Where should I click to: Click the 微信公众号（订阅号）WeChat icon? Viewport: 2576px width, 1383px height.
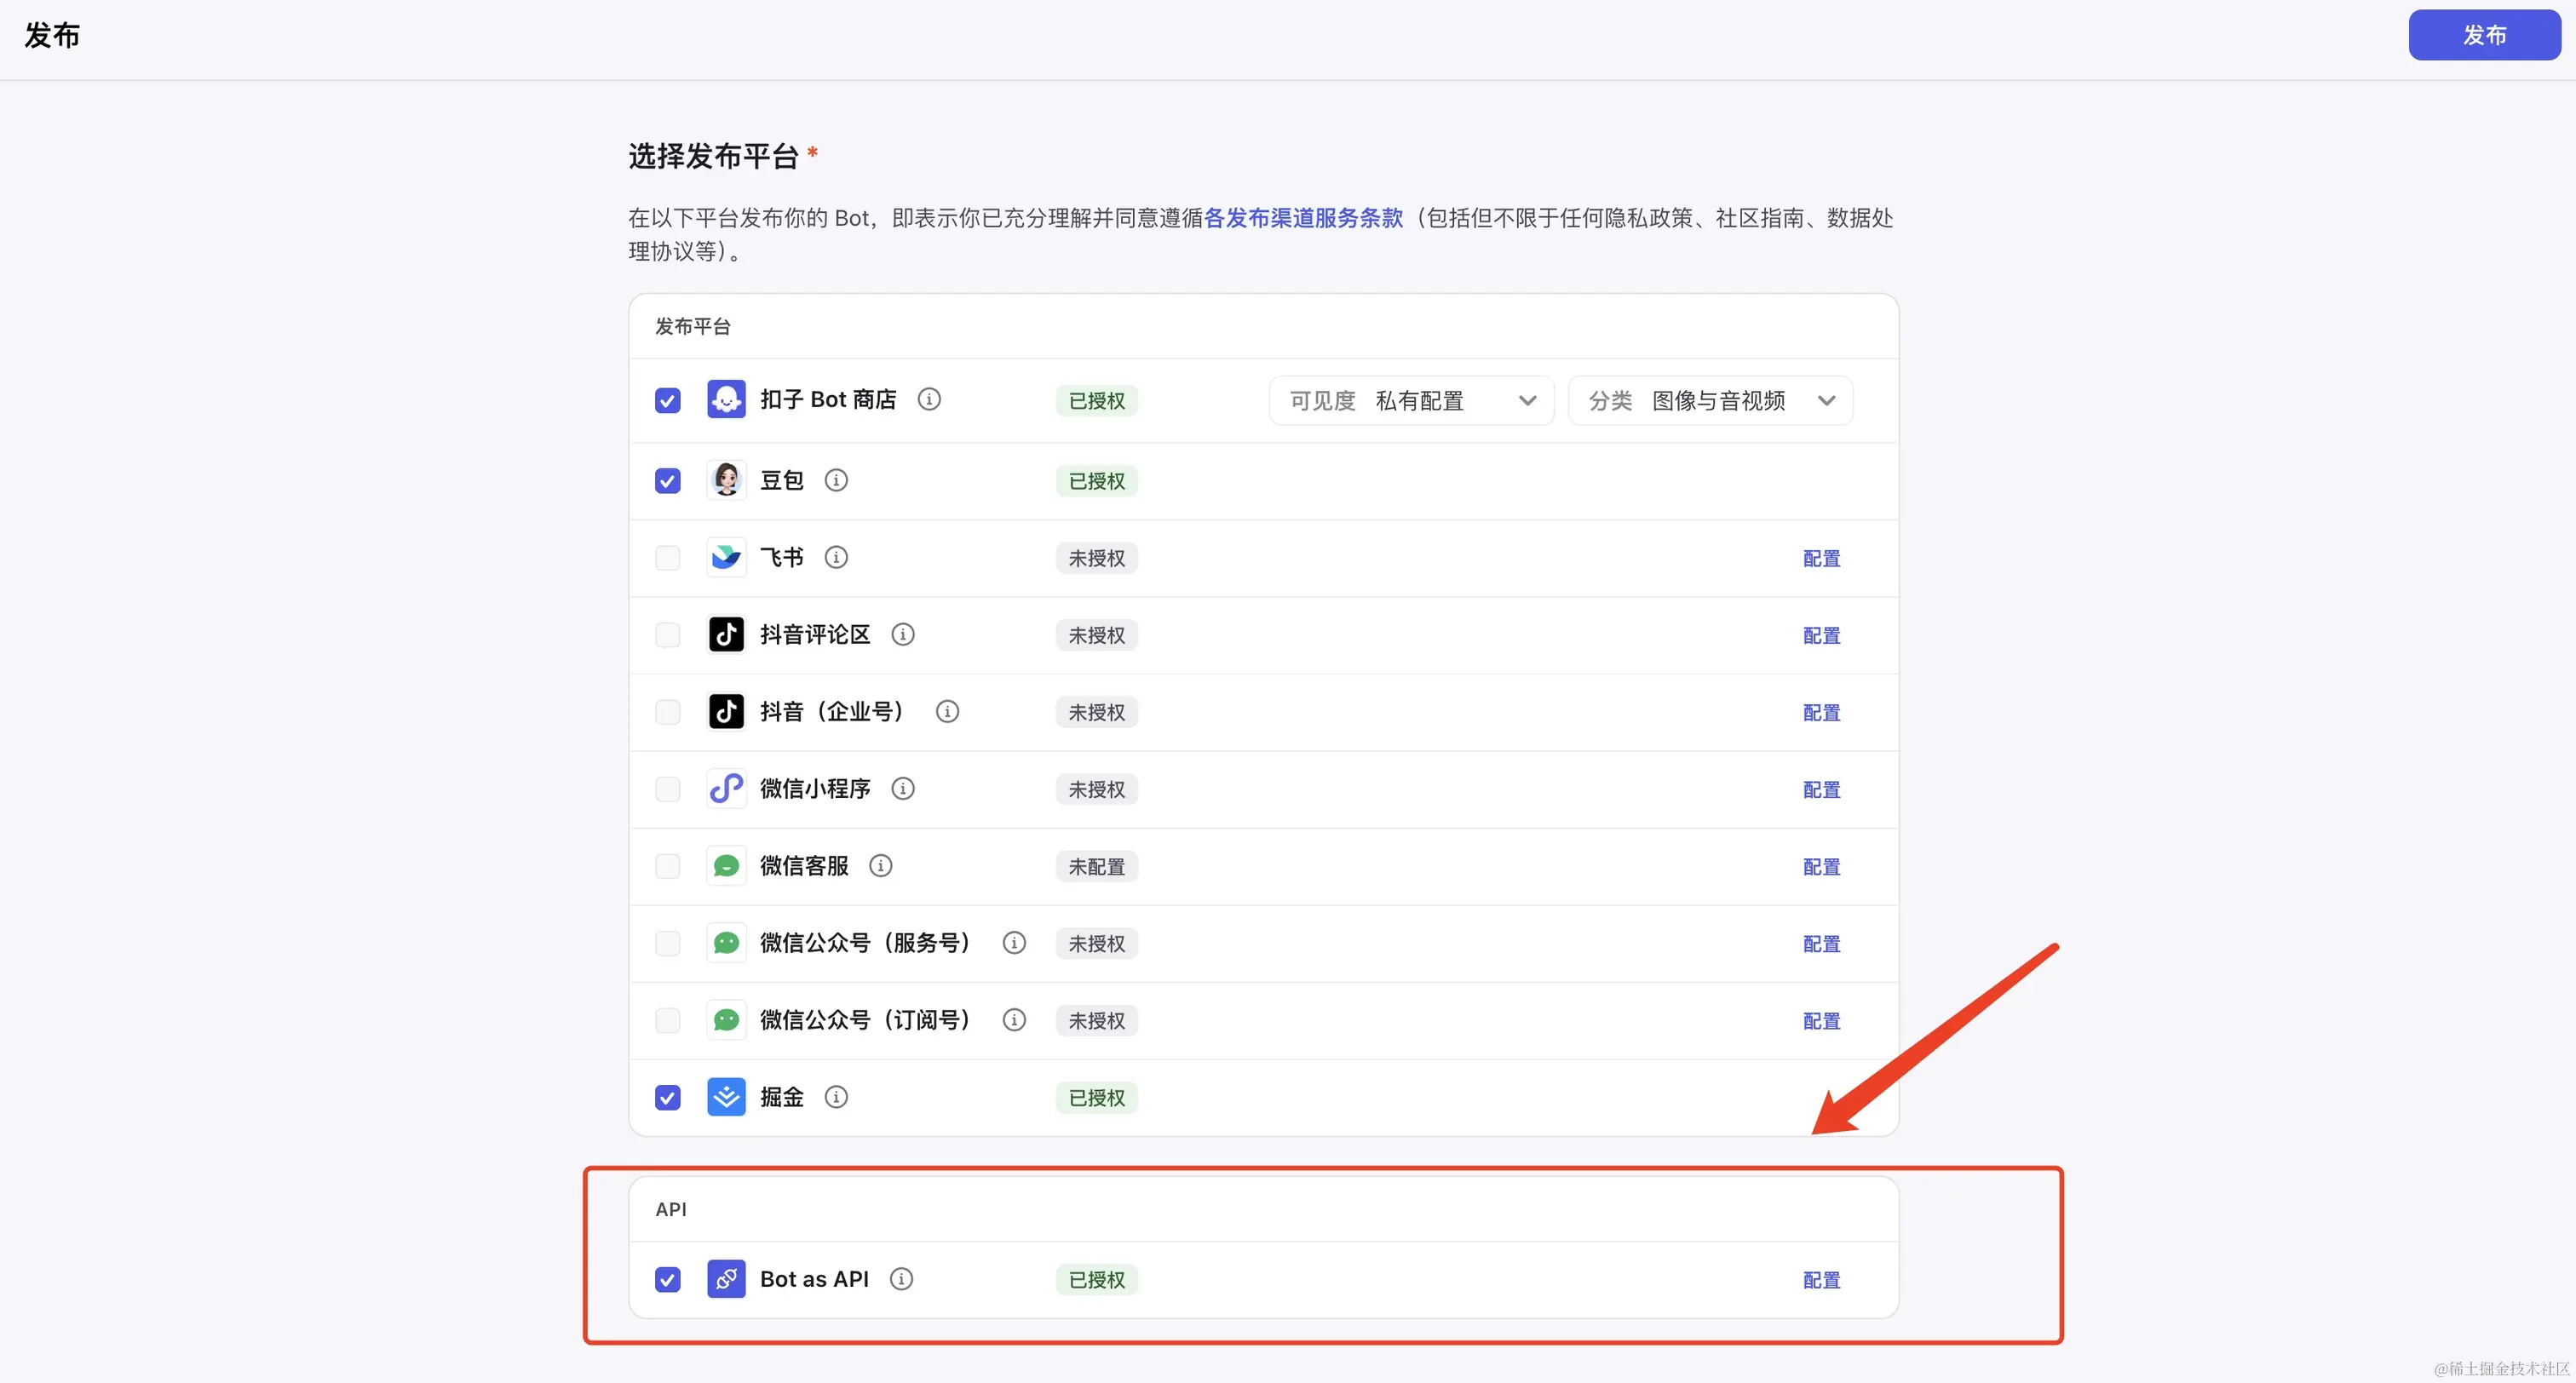(726, 1019)
